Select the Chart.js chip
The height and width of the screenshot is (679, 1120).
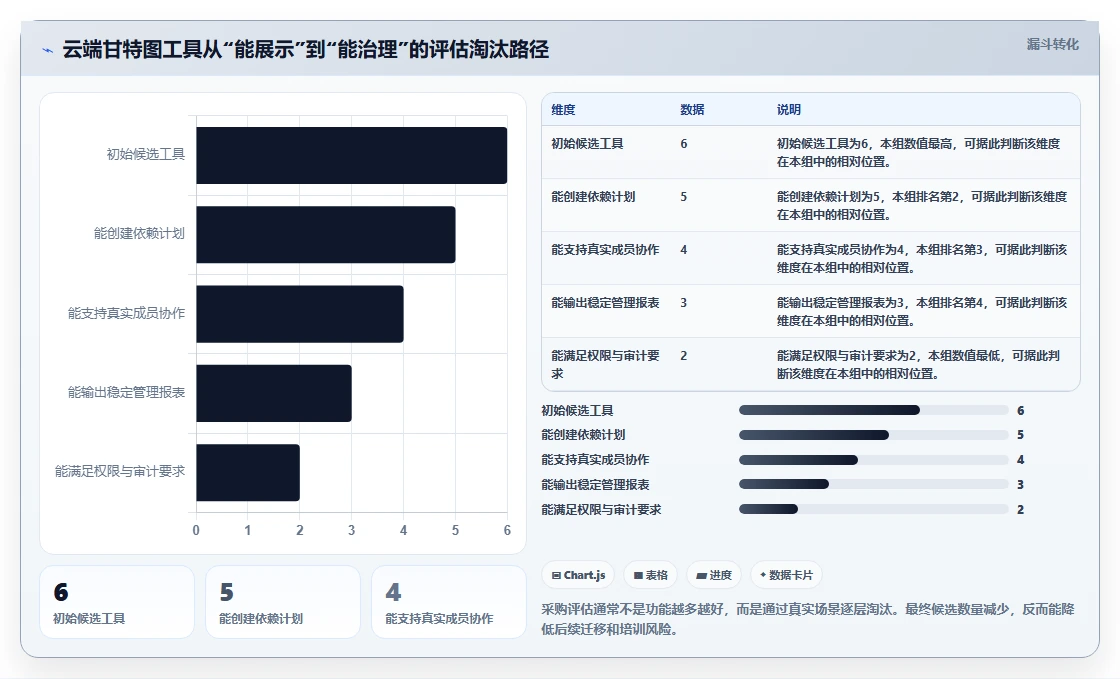(x=579, y=575)
